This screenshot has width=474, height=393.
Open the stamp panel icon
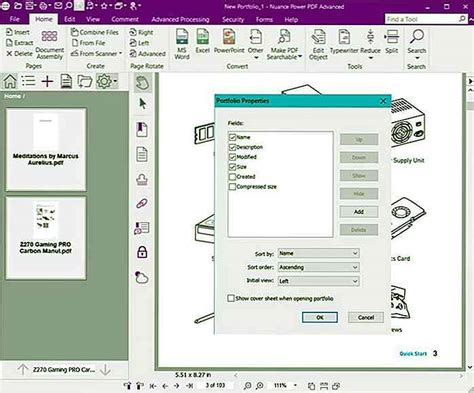tap(142, 180)
